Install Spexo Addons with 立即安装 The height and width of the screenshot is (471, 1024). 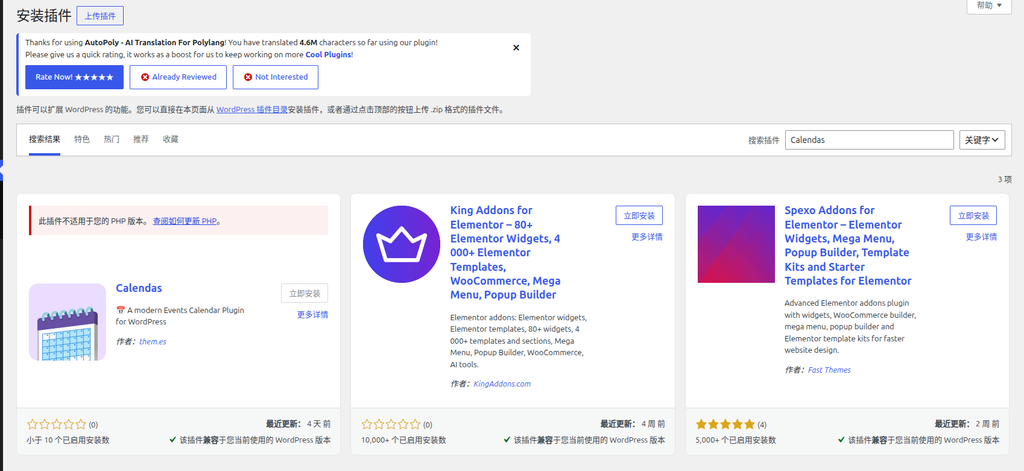973,216
